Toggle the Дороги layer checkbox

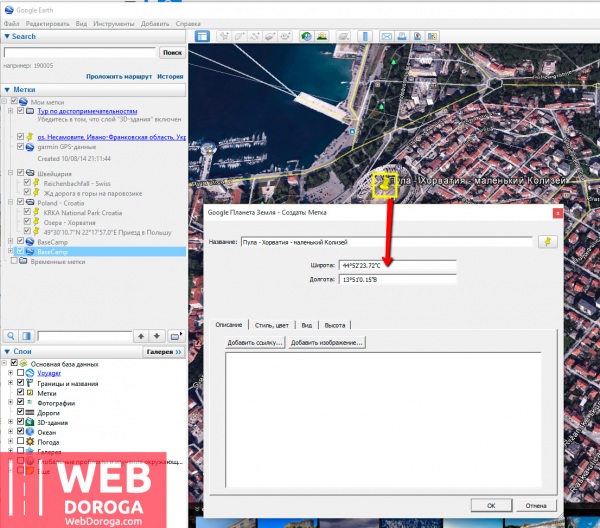(21, 412)
